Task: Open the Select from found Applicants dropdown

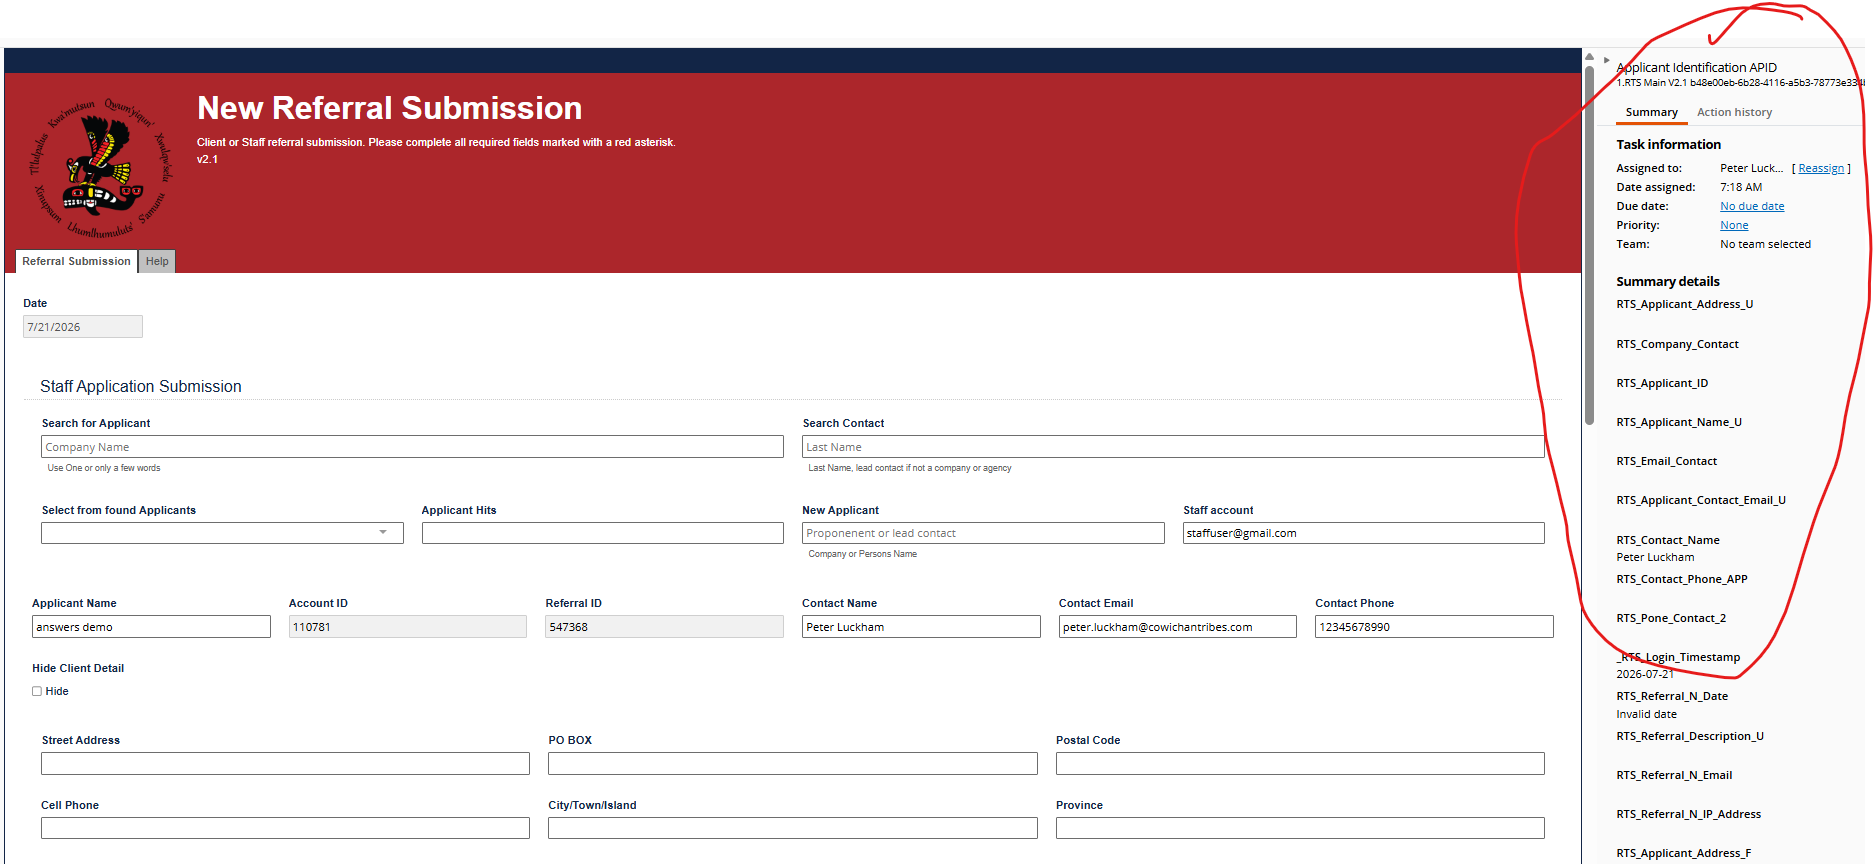Action: coord(222,533)
